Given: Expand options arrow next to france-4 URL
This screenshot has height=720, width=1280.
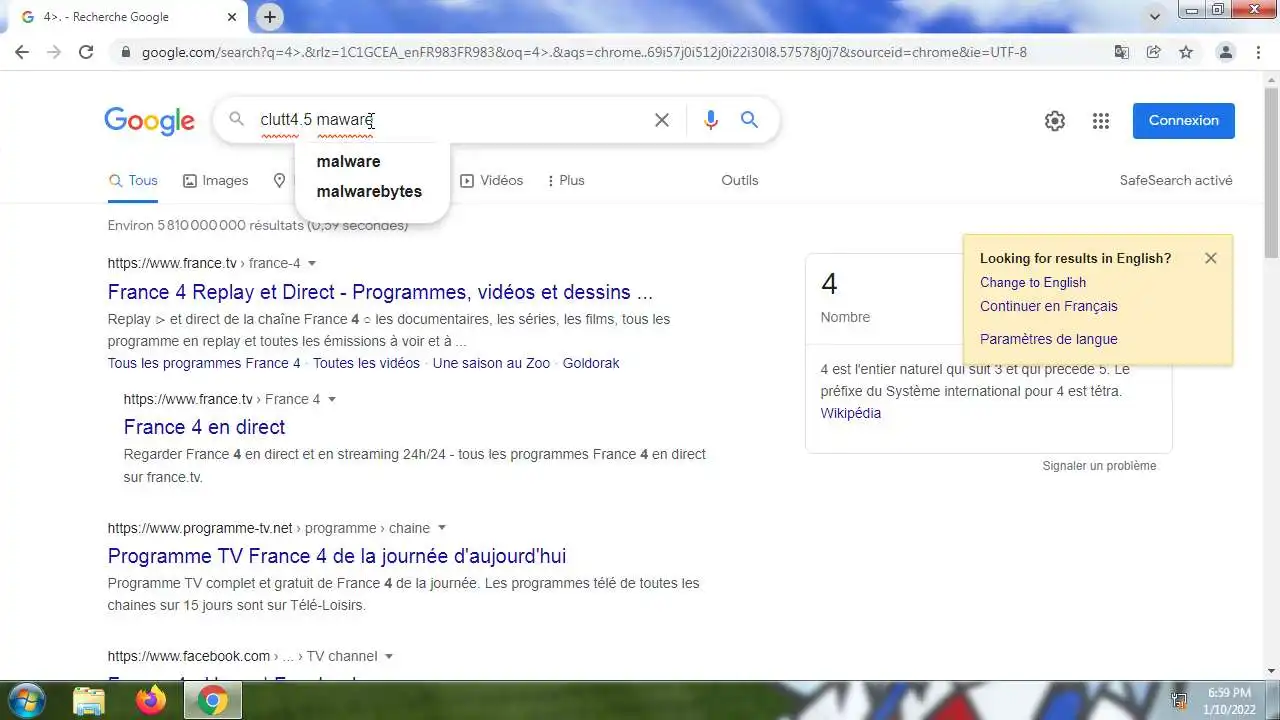Looking at the screenshot, I should [x=312, y=263].
